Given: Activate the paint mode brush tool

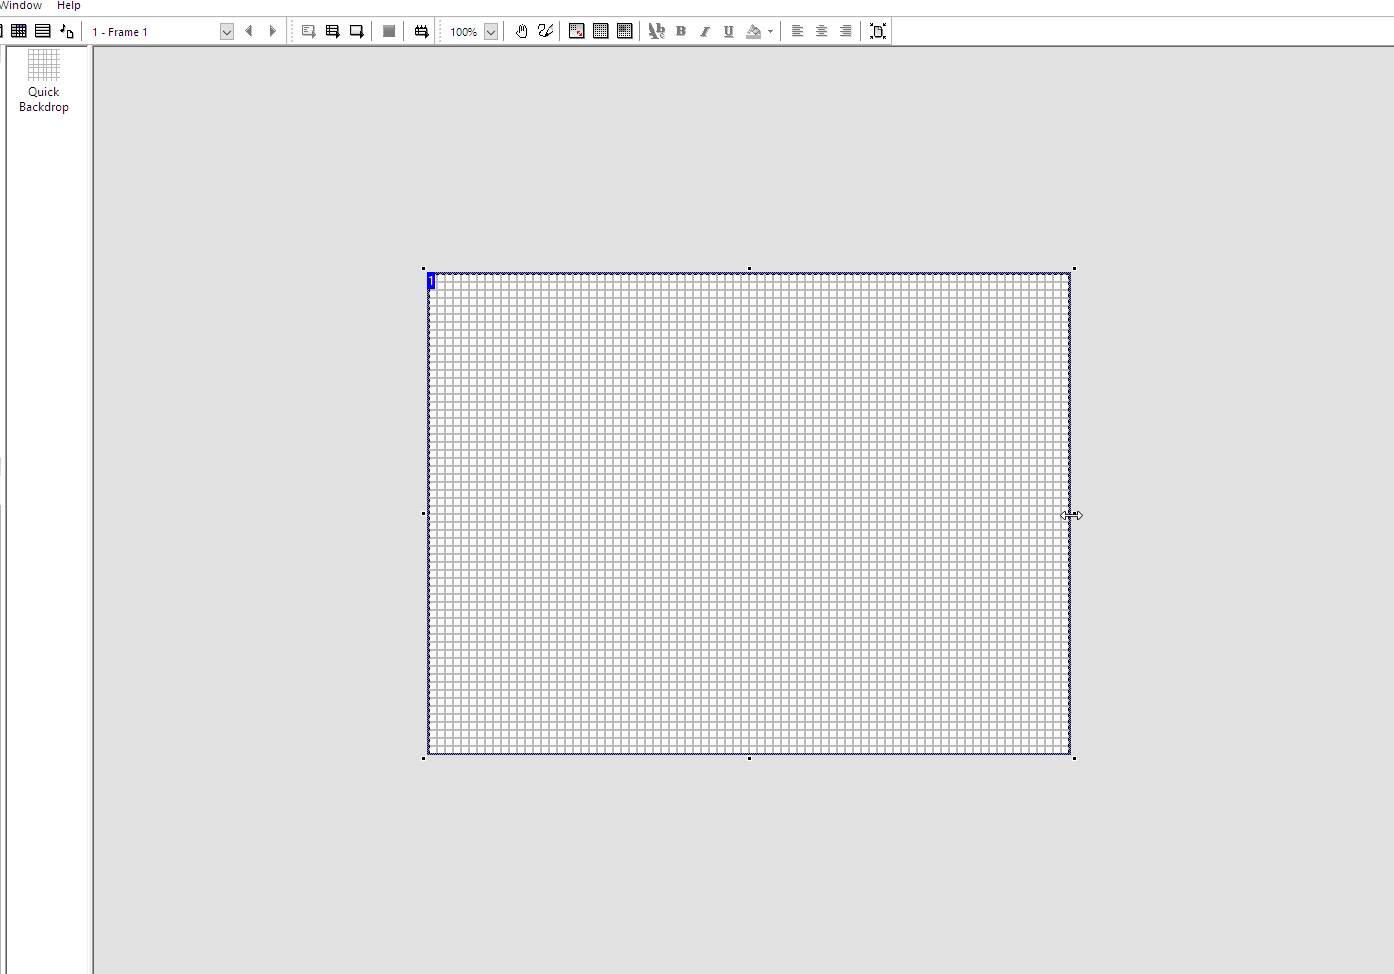Looking at the screenshot, I should point(545,31).
